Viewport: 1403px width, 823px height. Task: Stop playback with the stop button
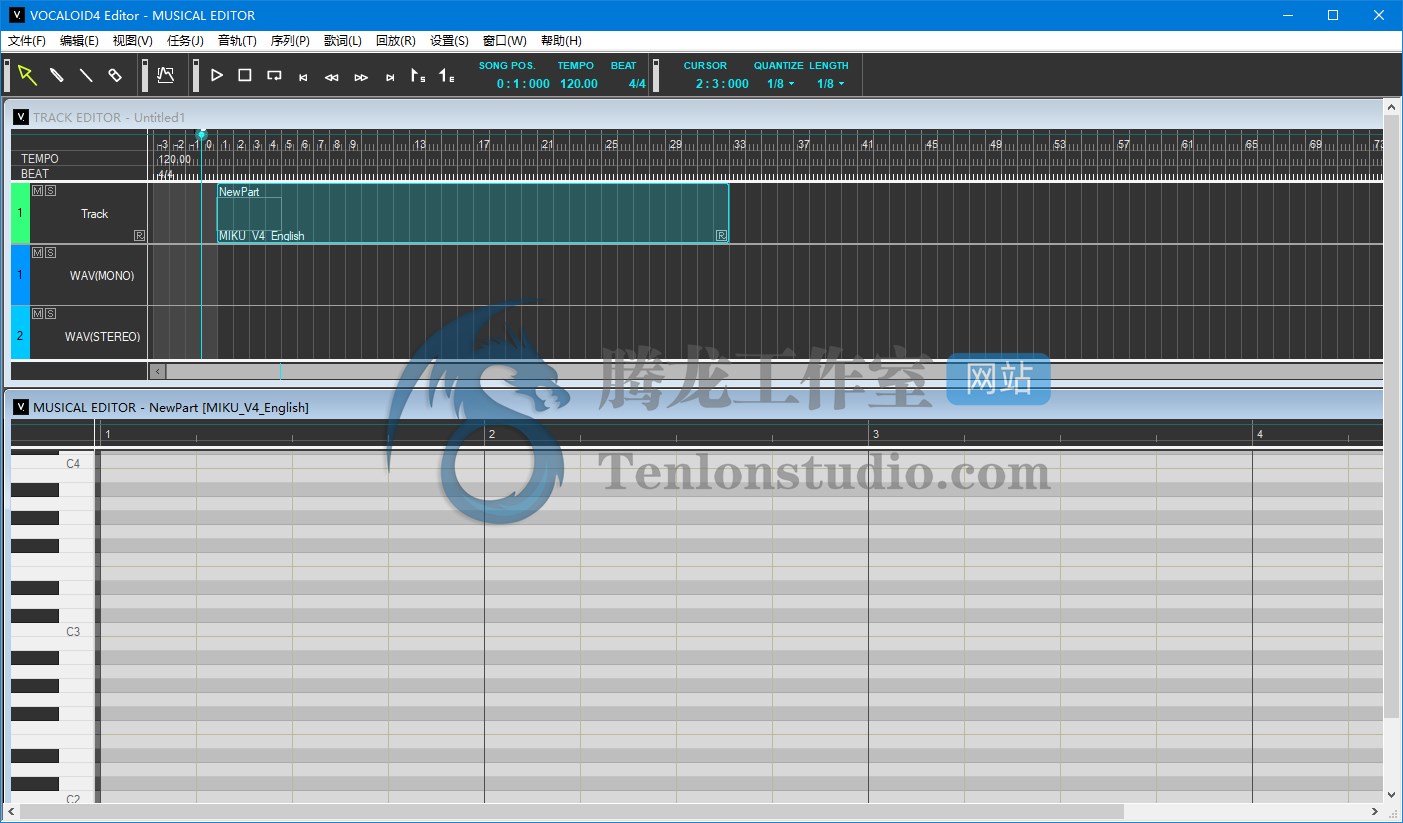pyautogui.click(x=245, y=75)
